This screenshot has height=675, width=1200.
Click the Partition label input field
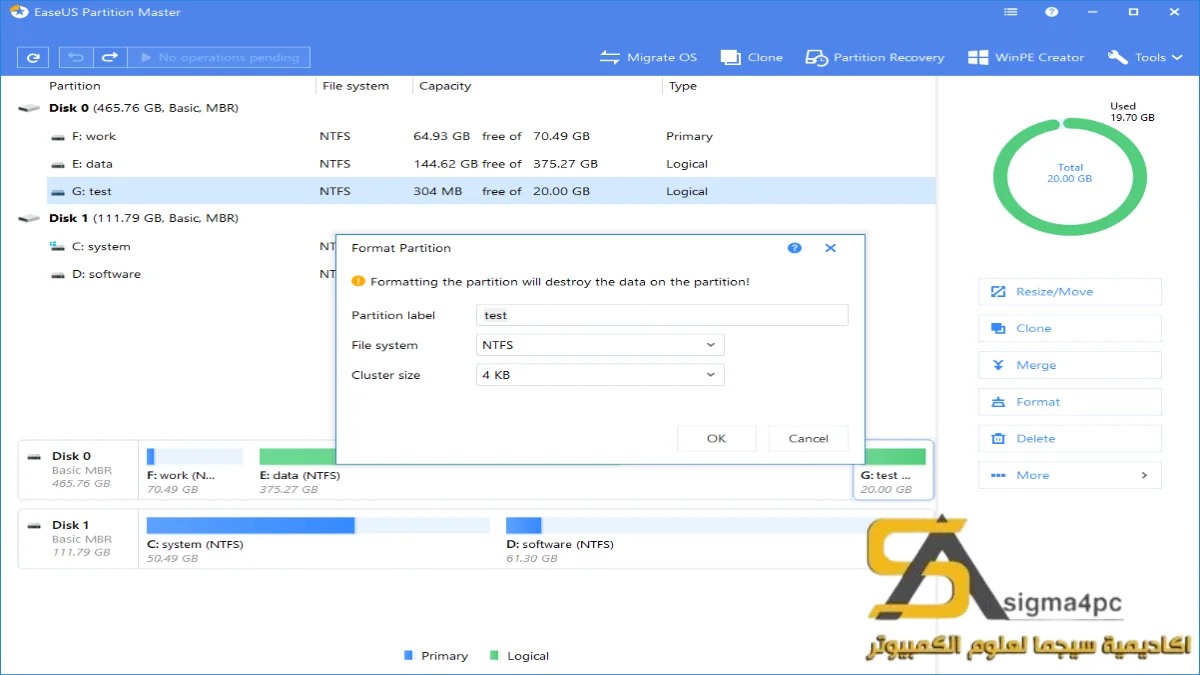[662, 315]
